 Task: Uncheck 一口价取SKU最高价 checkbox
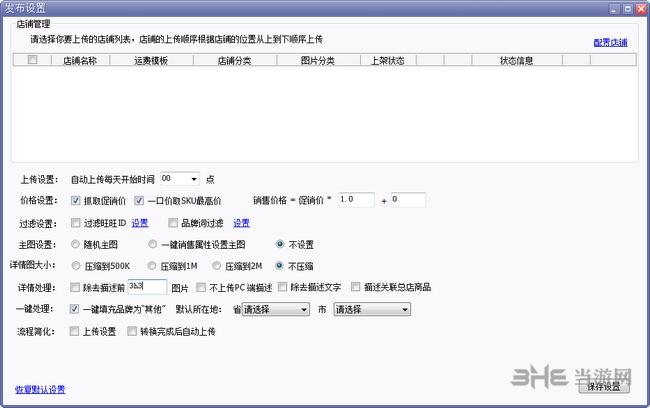click(x=139, y=201)
